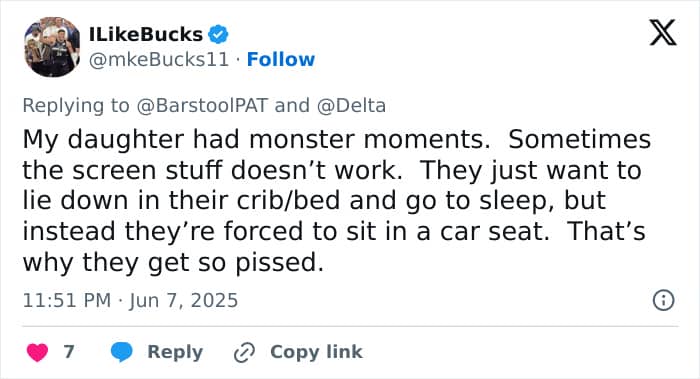
Task: Open the X logo in the corner
Action: pos(663,33)
